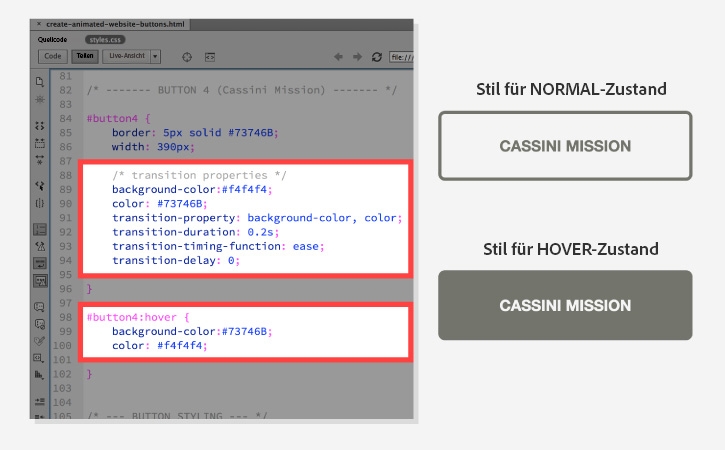Click the normal-state CASSINI MISSION outlined button
The width and height of the screenshot is (725, 450).
pyautogui.click(x=565, y=146)
